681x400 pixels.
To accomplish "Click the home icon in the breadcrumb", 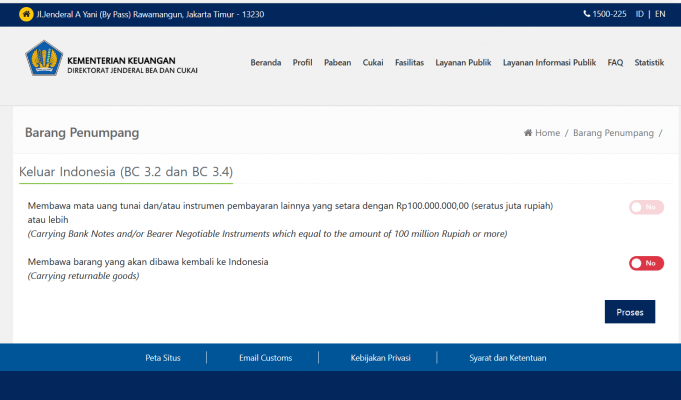I will pyautogui.click(x=528, y=133).
